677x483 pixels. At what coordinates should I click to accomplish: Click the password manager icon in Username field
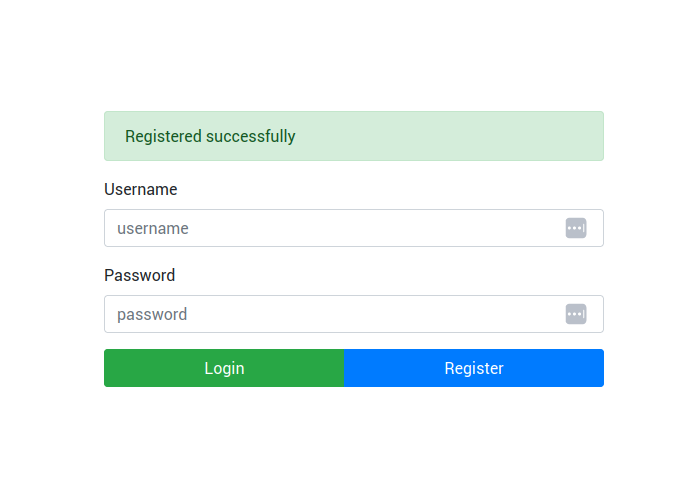(x=575, y=228)
